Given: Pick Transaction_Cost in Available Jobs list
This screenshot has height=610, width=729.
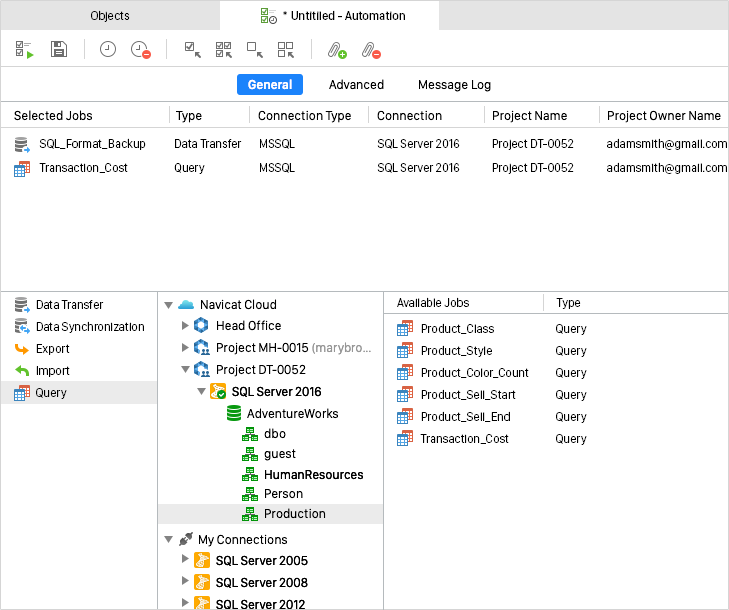Looking at the screenshot, I should (556, 439).
